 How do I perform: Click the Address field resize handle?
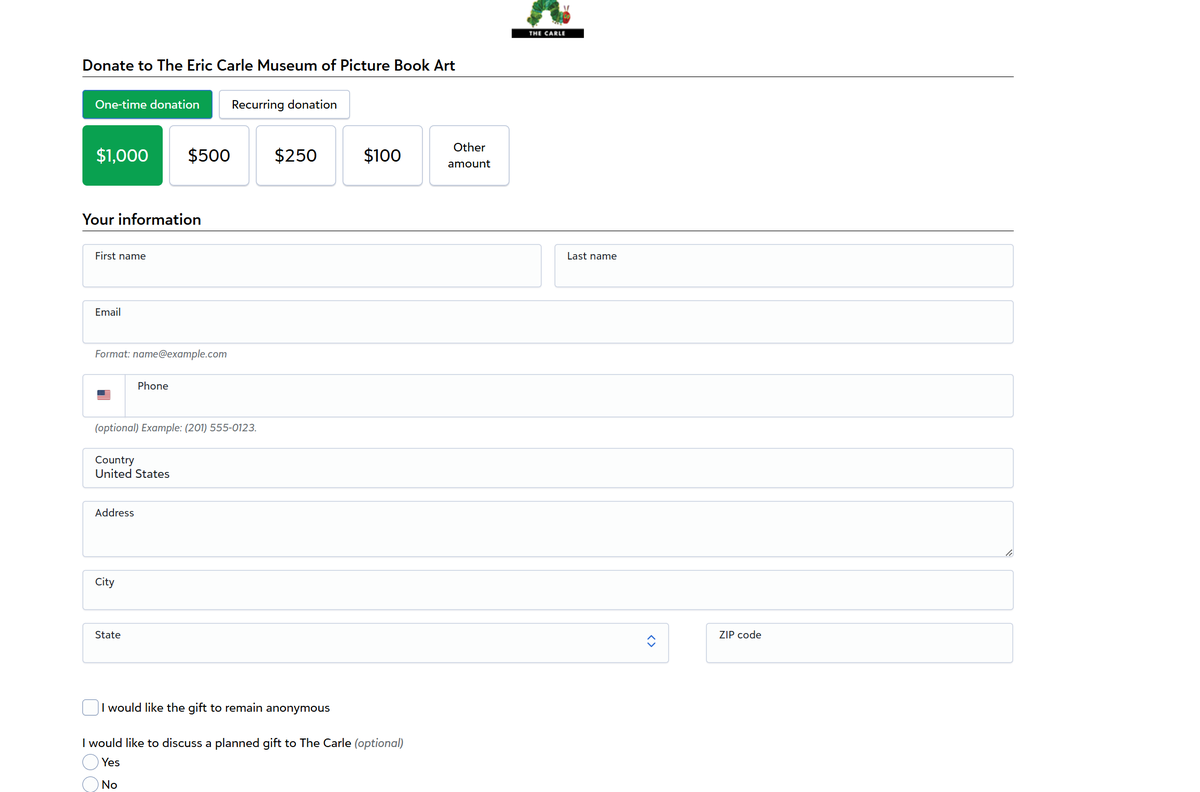(x=1008, y=551)
